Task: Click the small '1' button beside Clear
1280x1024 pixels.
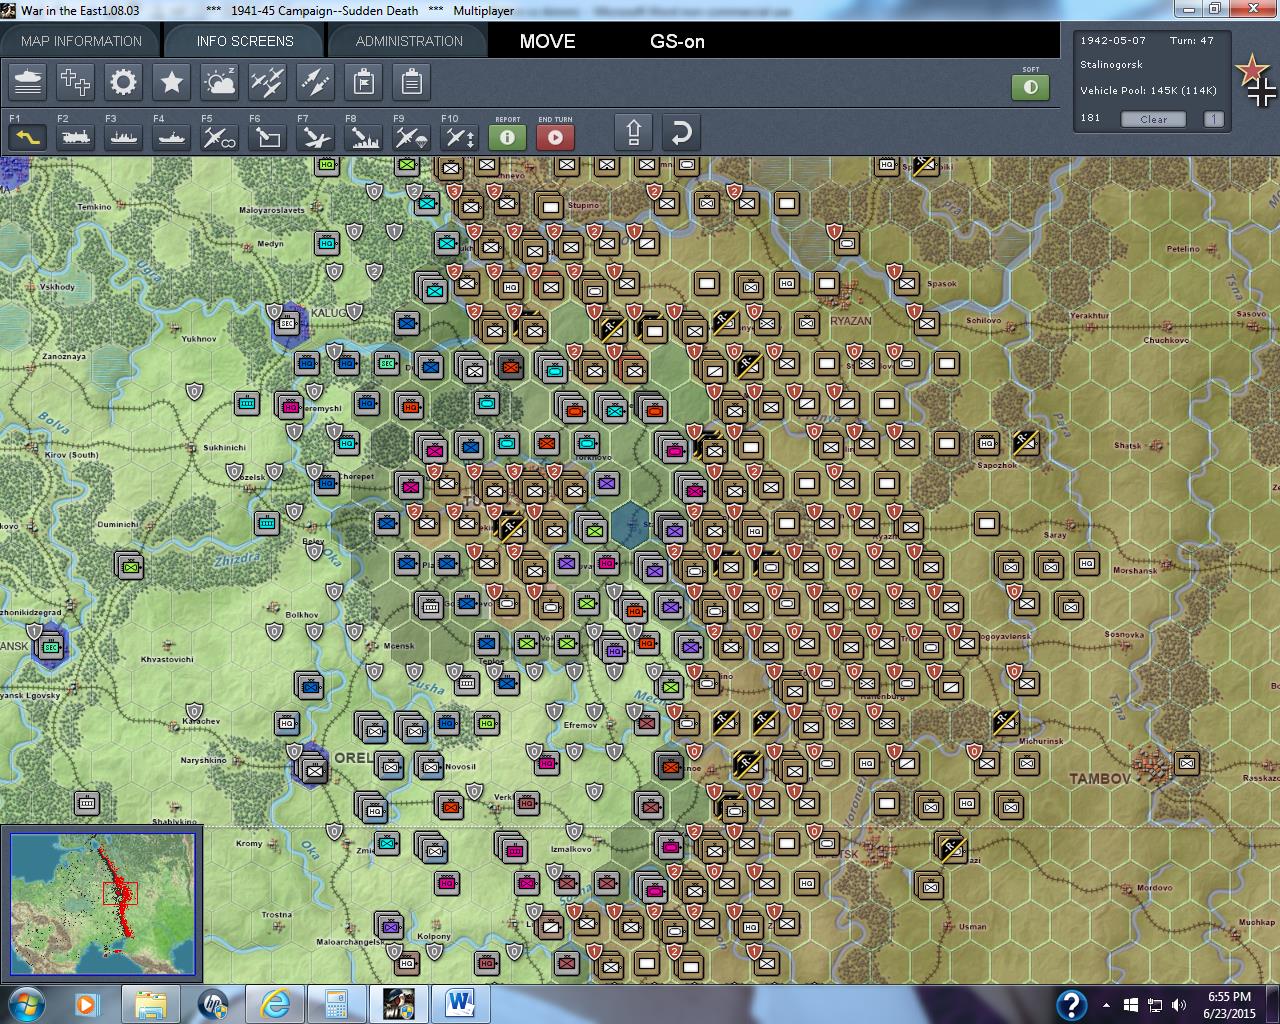Action: click(x=1213, y=119)
